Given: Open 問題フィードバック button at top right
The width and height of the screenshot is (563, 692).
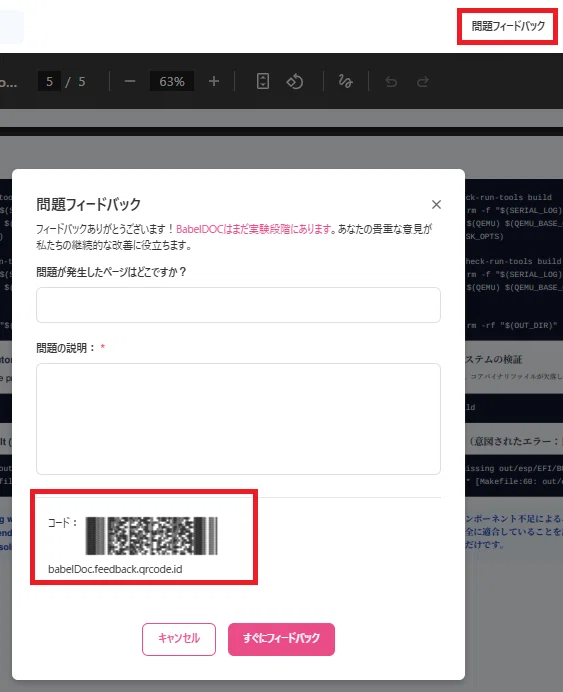Looking at the screenshot, I should tap(508, 26).
